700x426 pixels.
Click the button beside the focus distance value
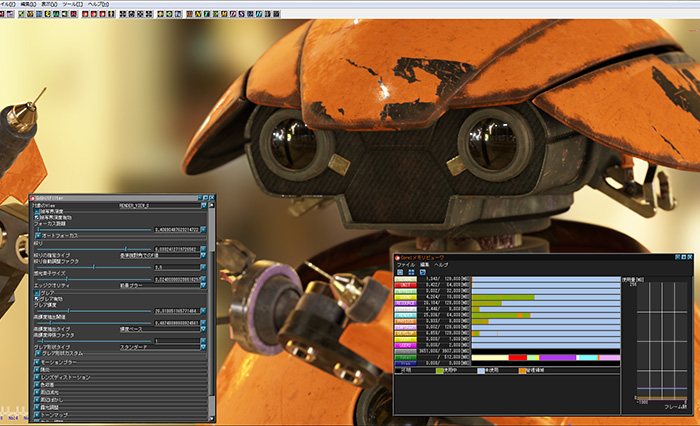tap(203, 229)
